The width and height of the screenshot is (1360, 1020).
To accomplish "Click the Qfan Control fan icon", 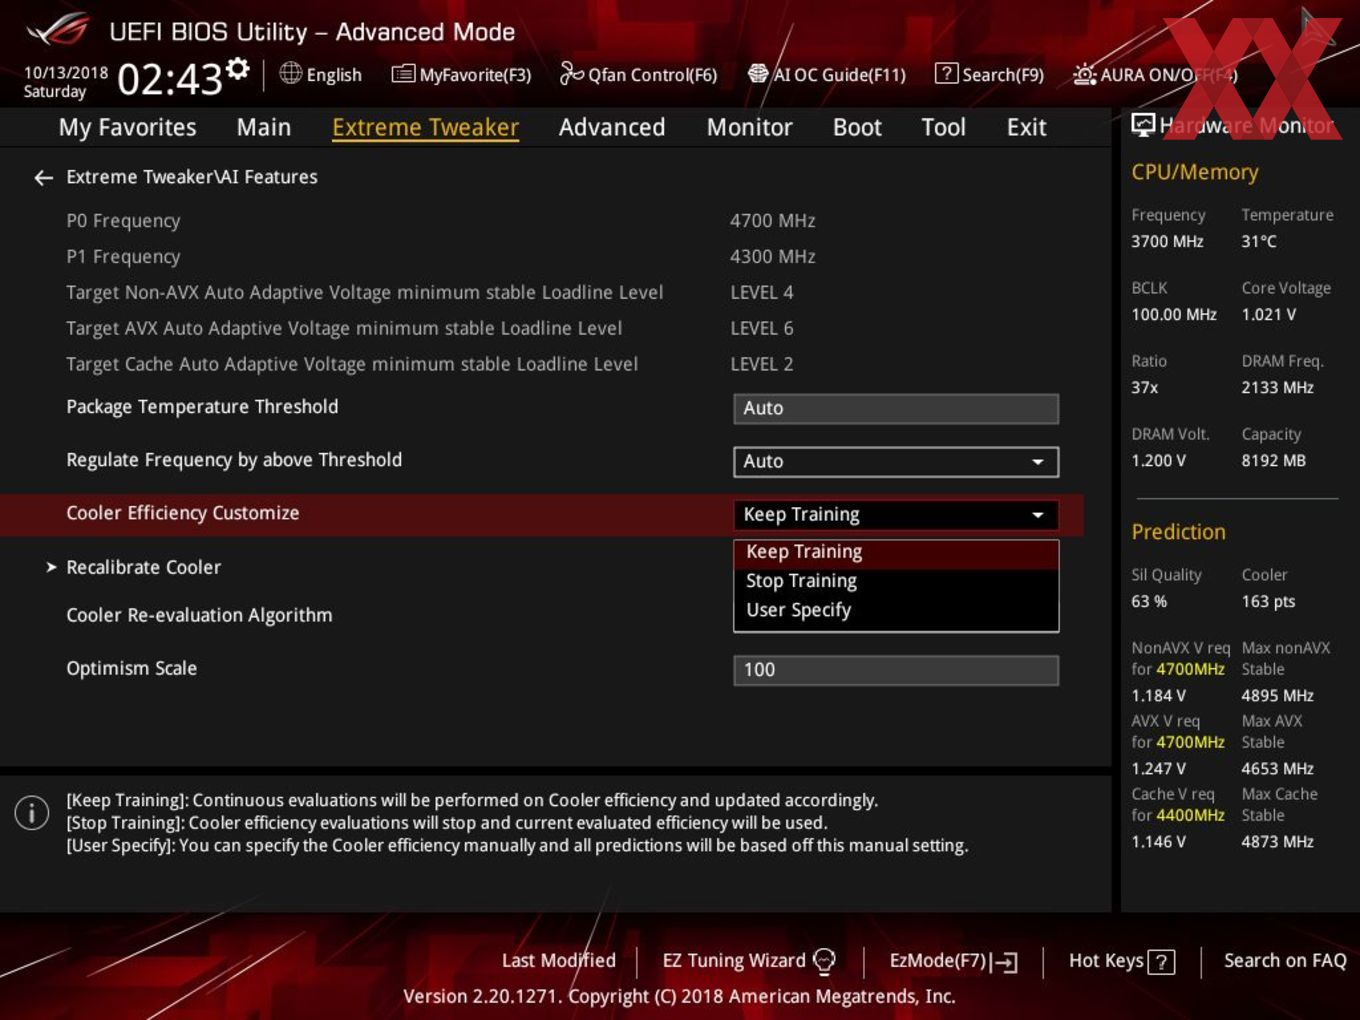I will point(571,73).
